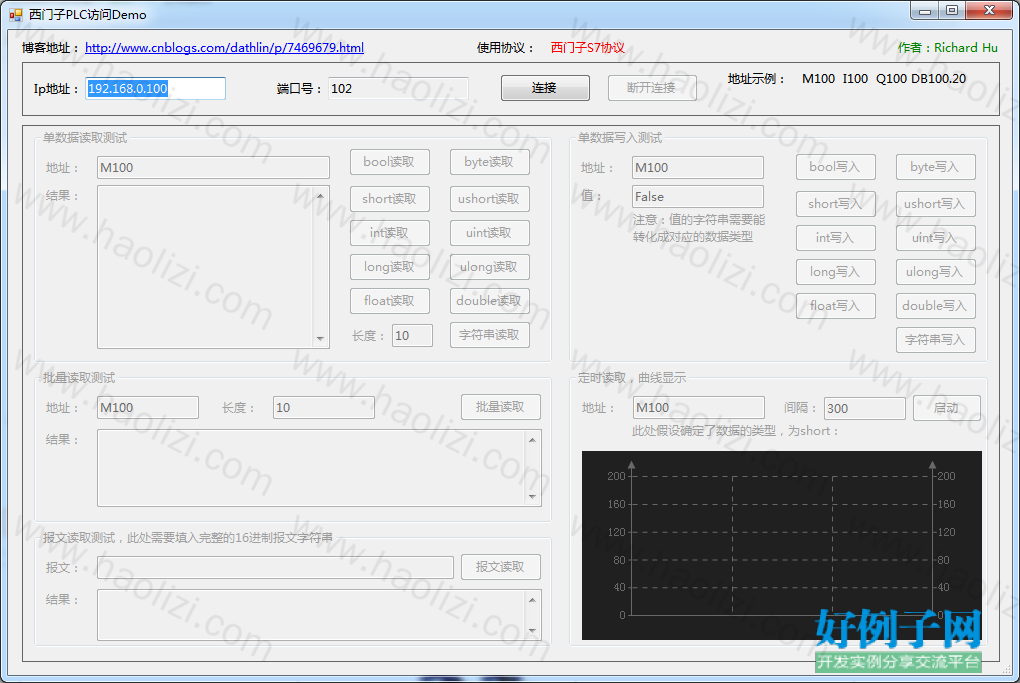Click the ulong写入 button
The height and width of the screenshot is (683, 1020).
tap(935, 272)
